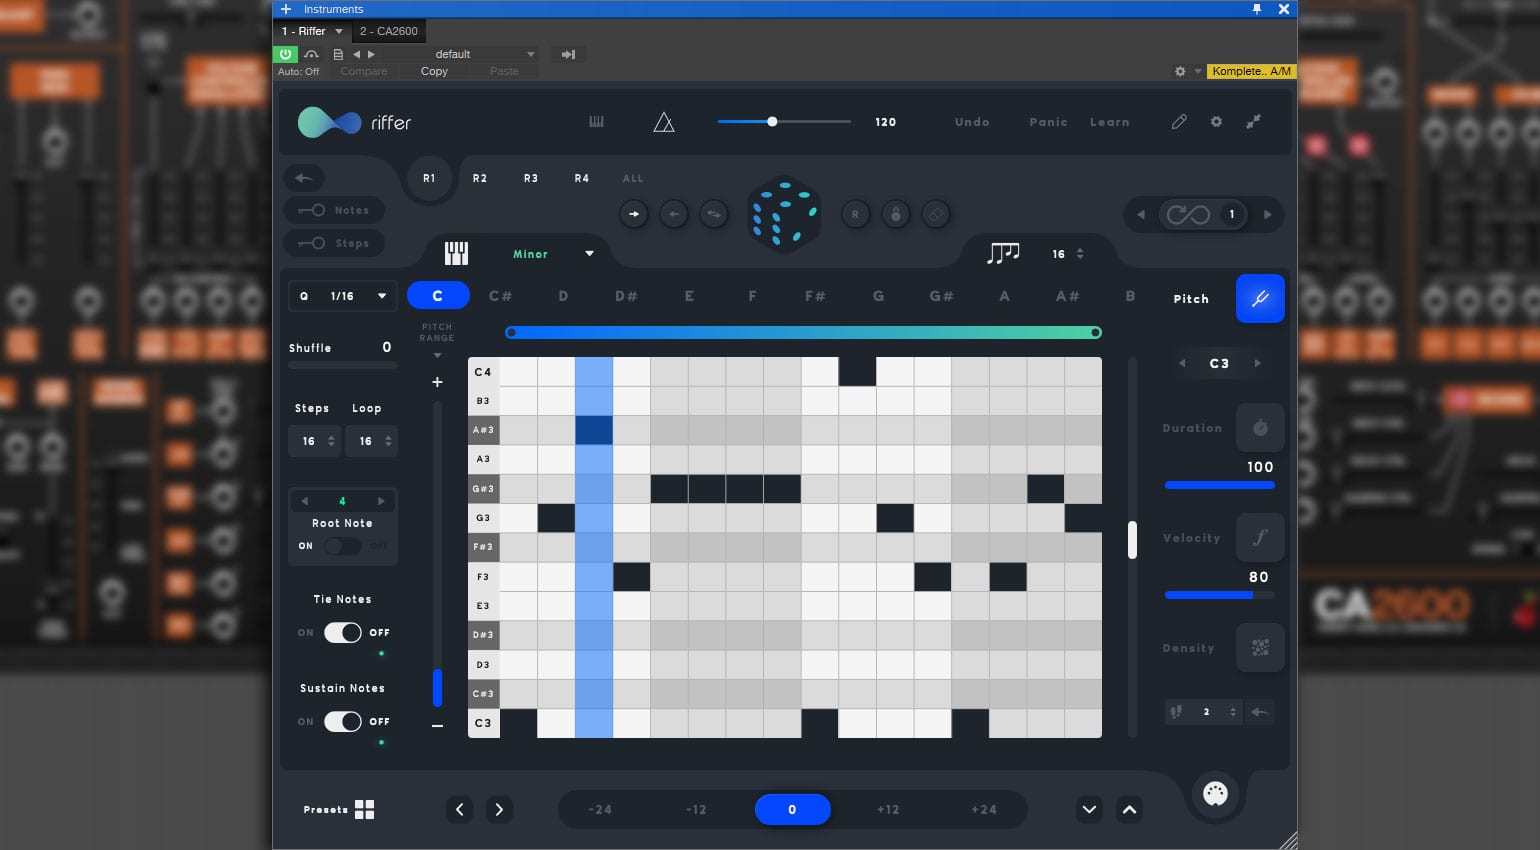The height and width of the screenshot is (850, 1540).
Task: Click the Duration stopwatch icon
Action: (x=1260, y=427)
